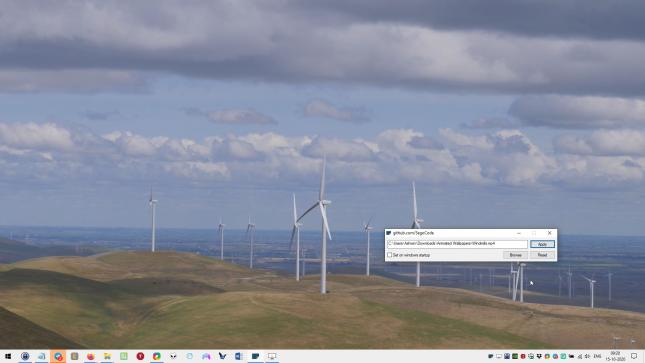The width and height of the screenshot is (645, 363).
Task: Click Apply to set the video wallpaper
Action: click(542, 244)
